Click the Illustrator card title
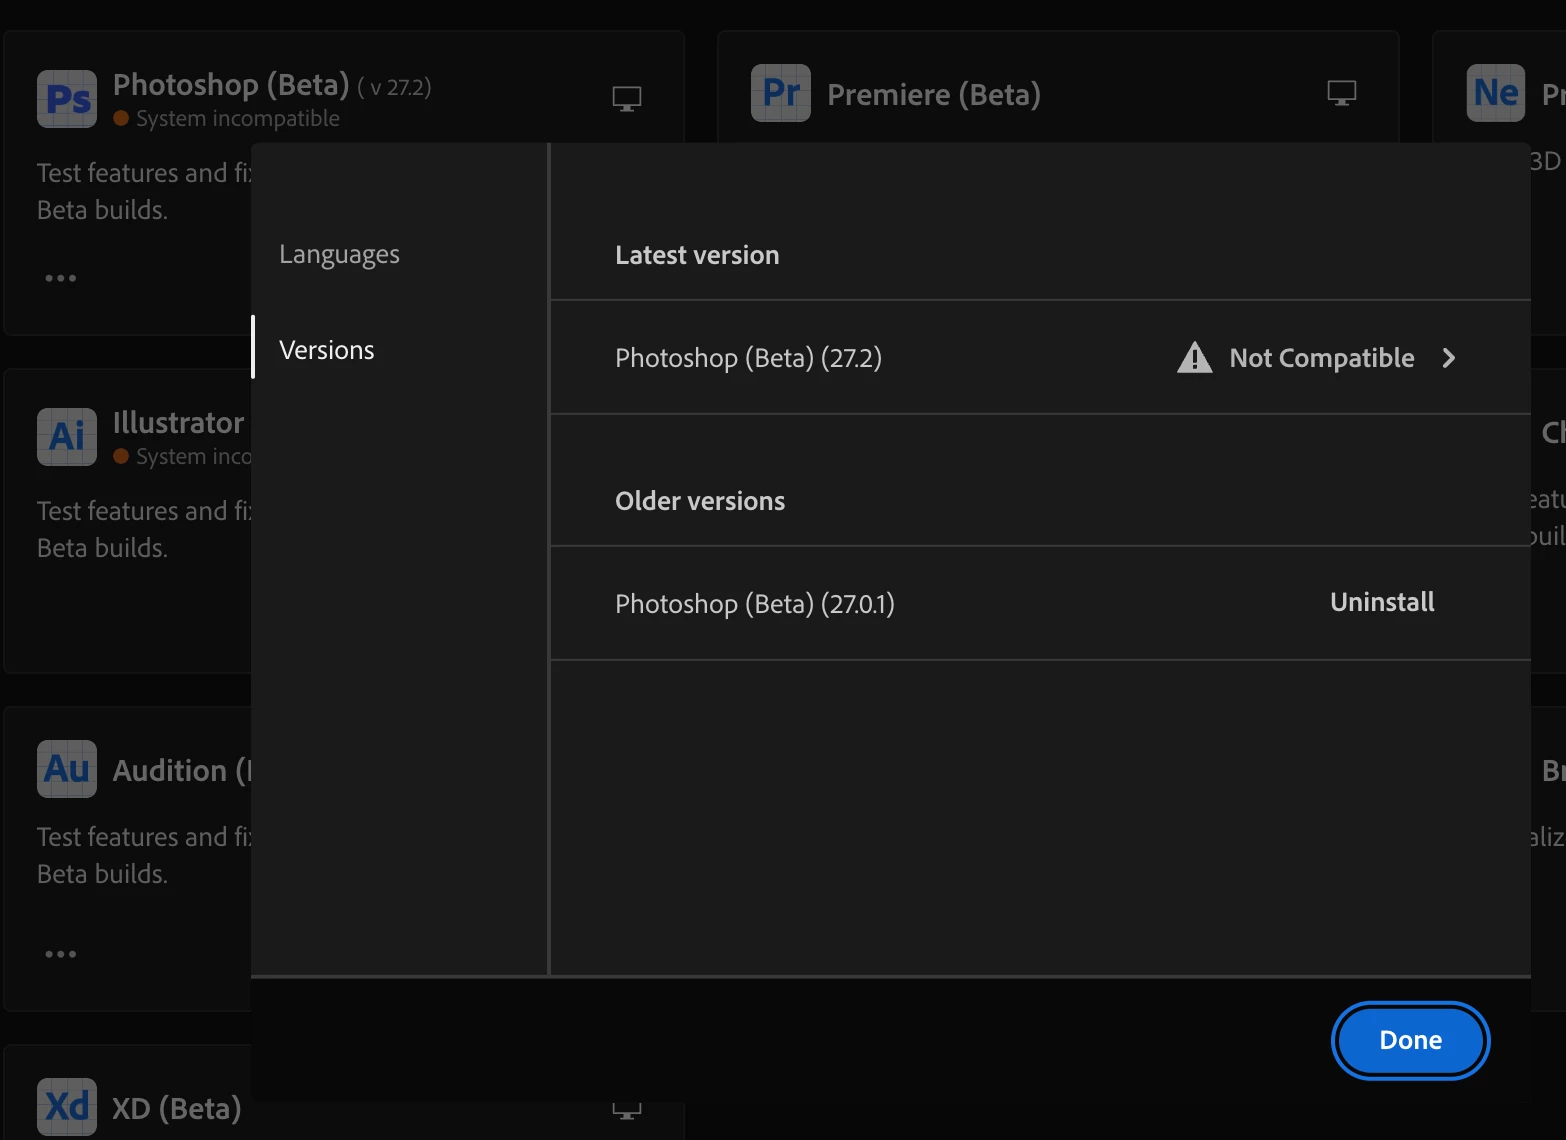 click(179, 423)
